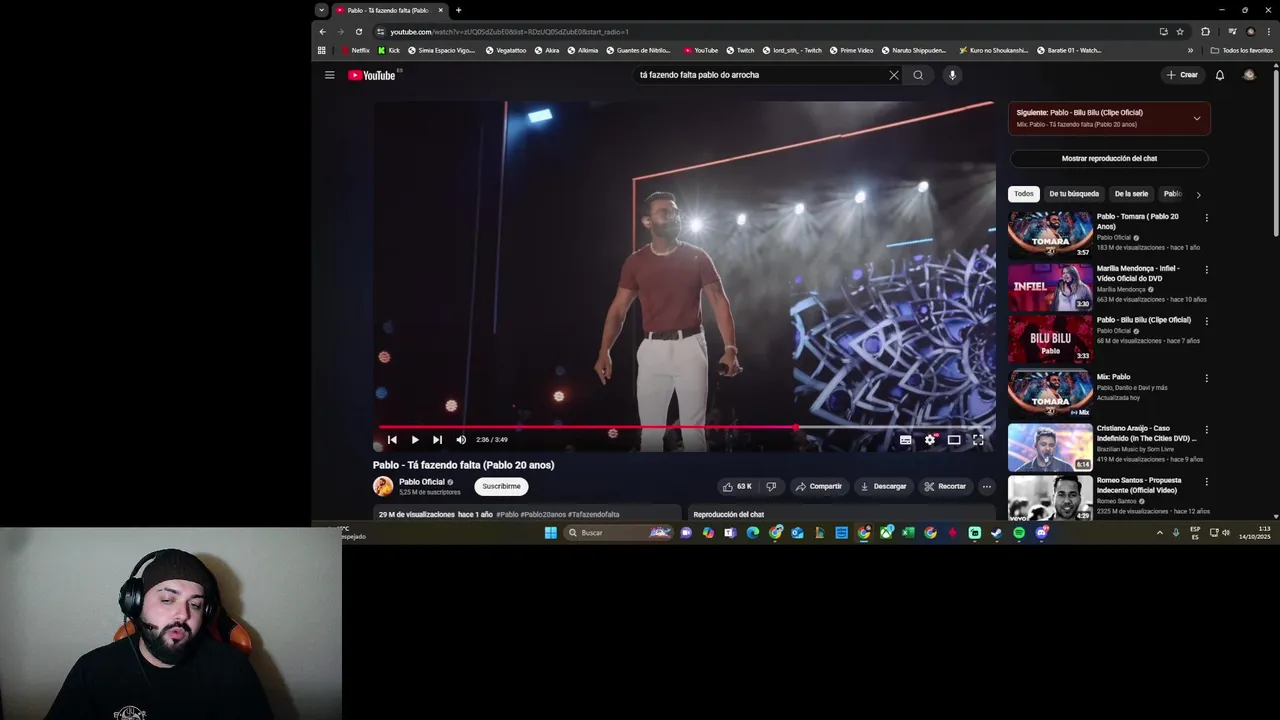
Task: Open options menu for Mix: Pablo
Action: [1206, 379]
